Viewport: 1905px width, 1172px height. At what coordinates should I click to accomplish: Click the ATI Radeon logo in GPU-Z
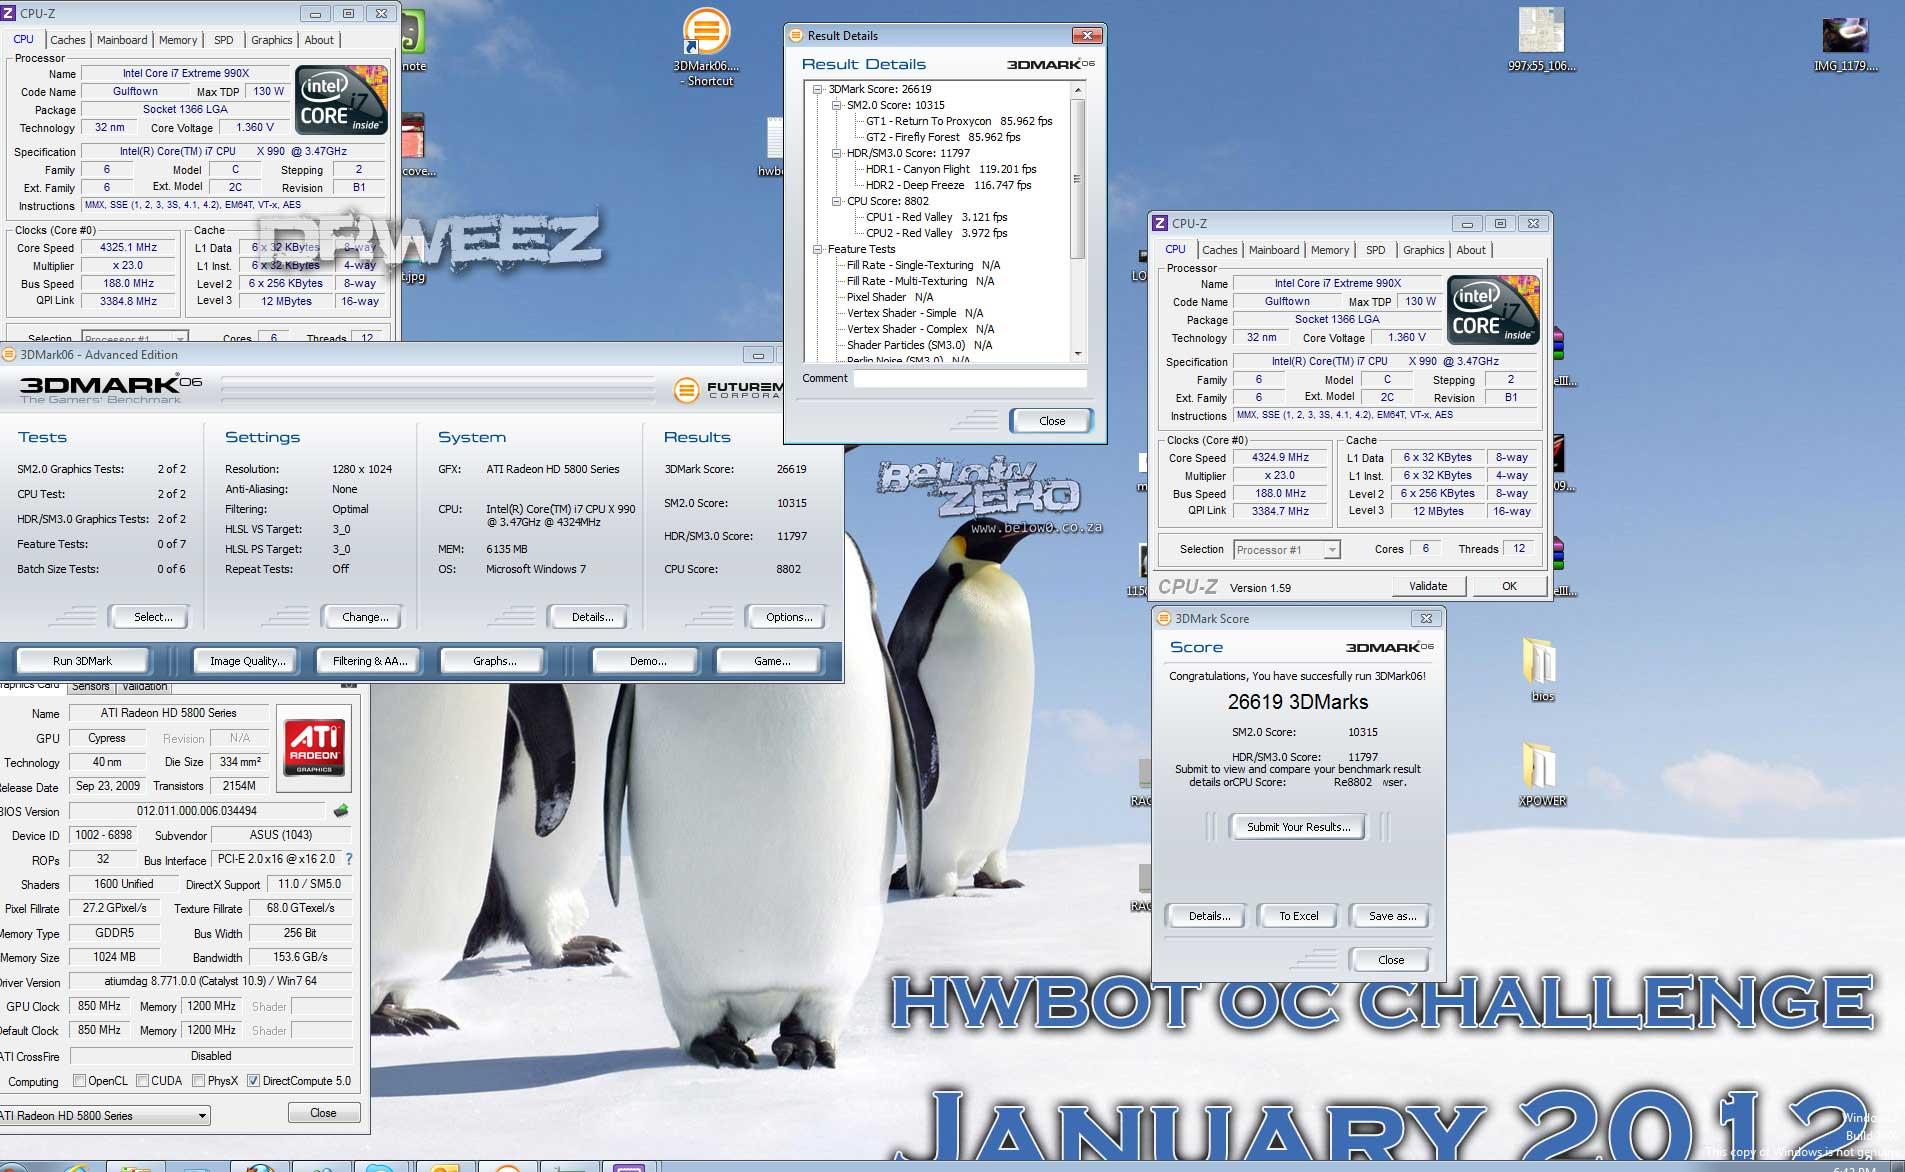tap(315, 746)
